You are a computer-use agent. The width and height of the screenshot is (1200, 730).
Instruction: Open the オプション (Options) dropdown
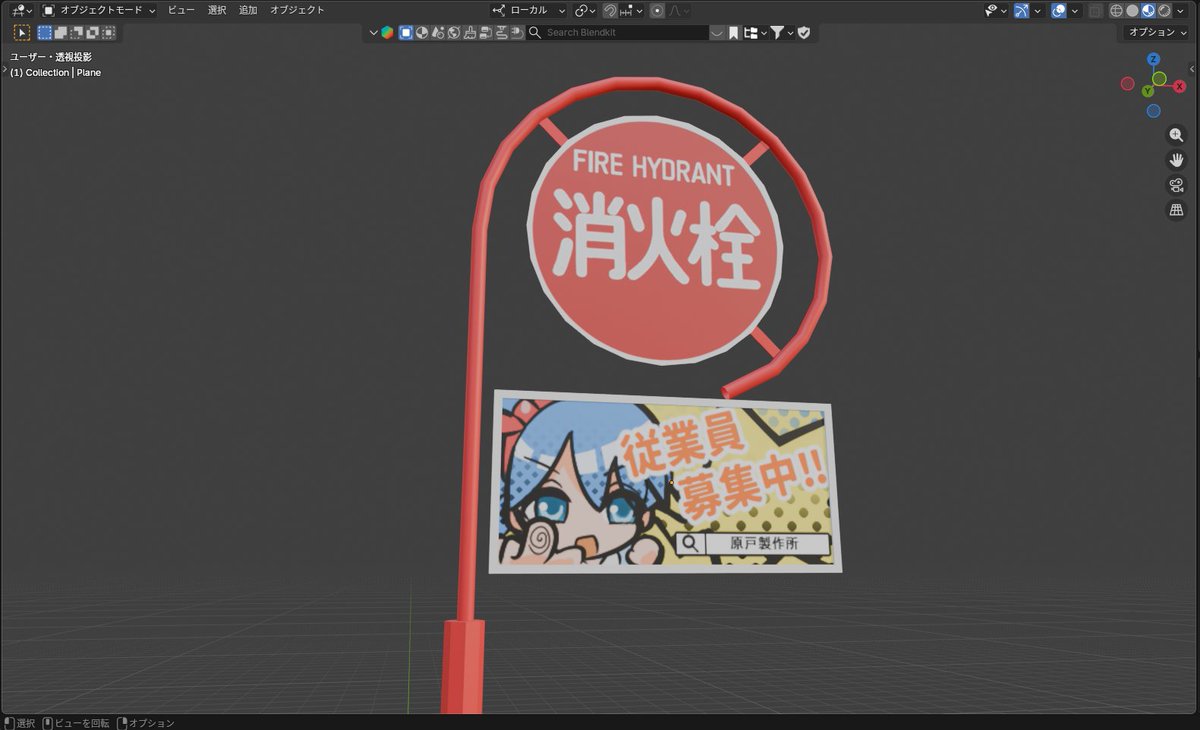[x=1157, y=32]
